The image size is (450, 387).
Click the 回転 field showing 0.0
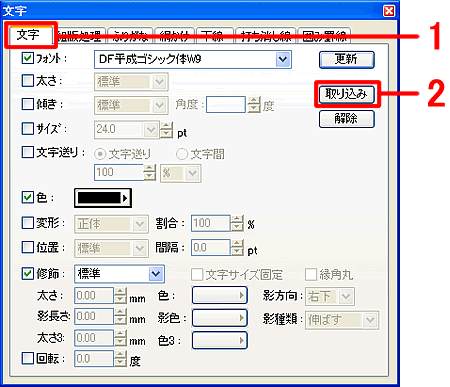point(94,359)
